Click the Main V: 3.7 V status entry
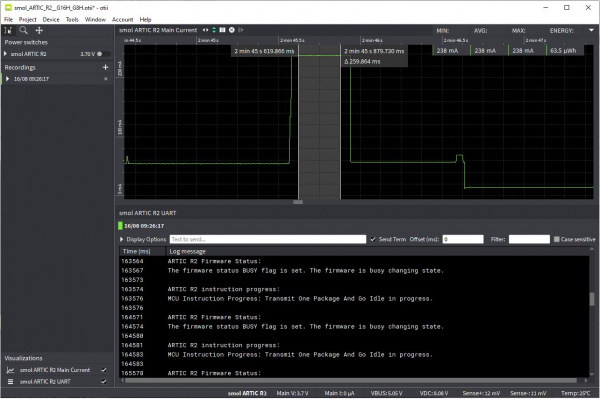The height and width of the screenshot is (399, 600). [292, 393]
